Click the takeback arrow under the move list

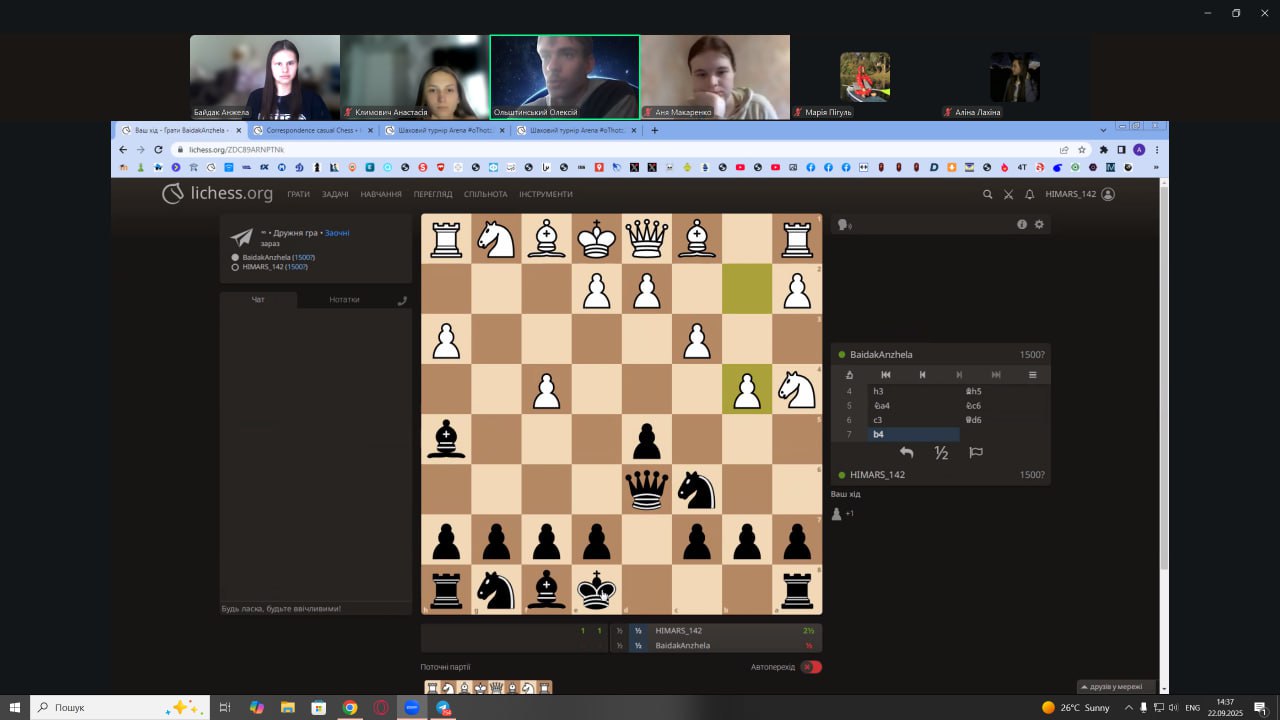[x=906, y=453]
